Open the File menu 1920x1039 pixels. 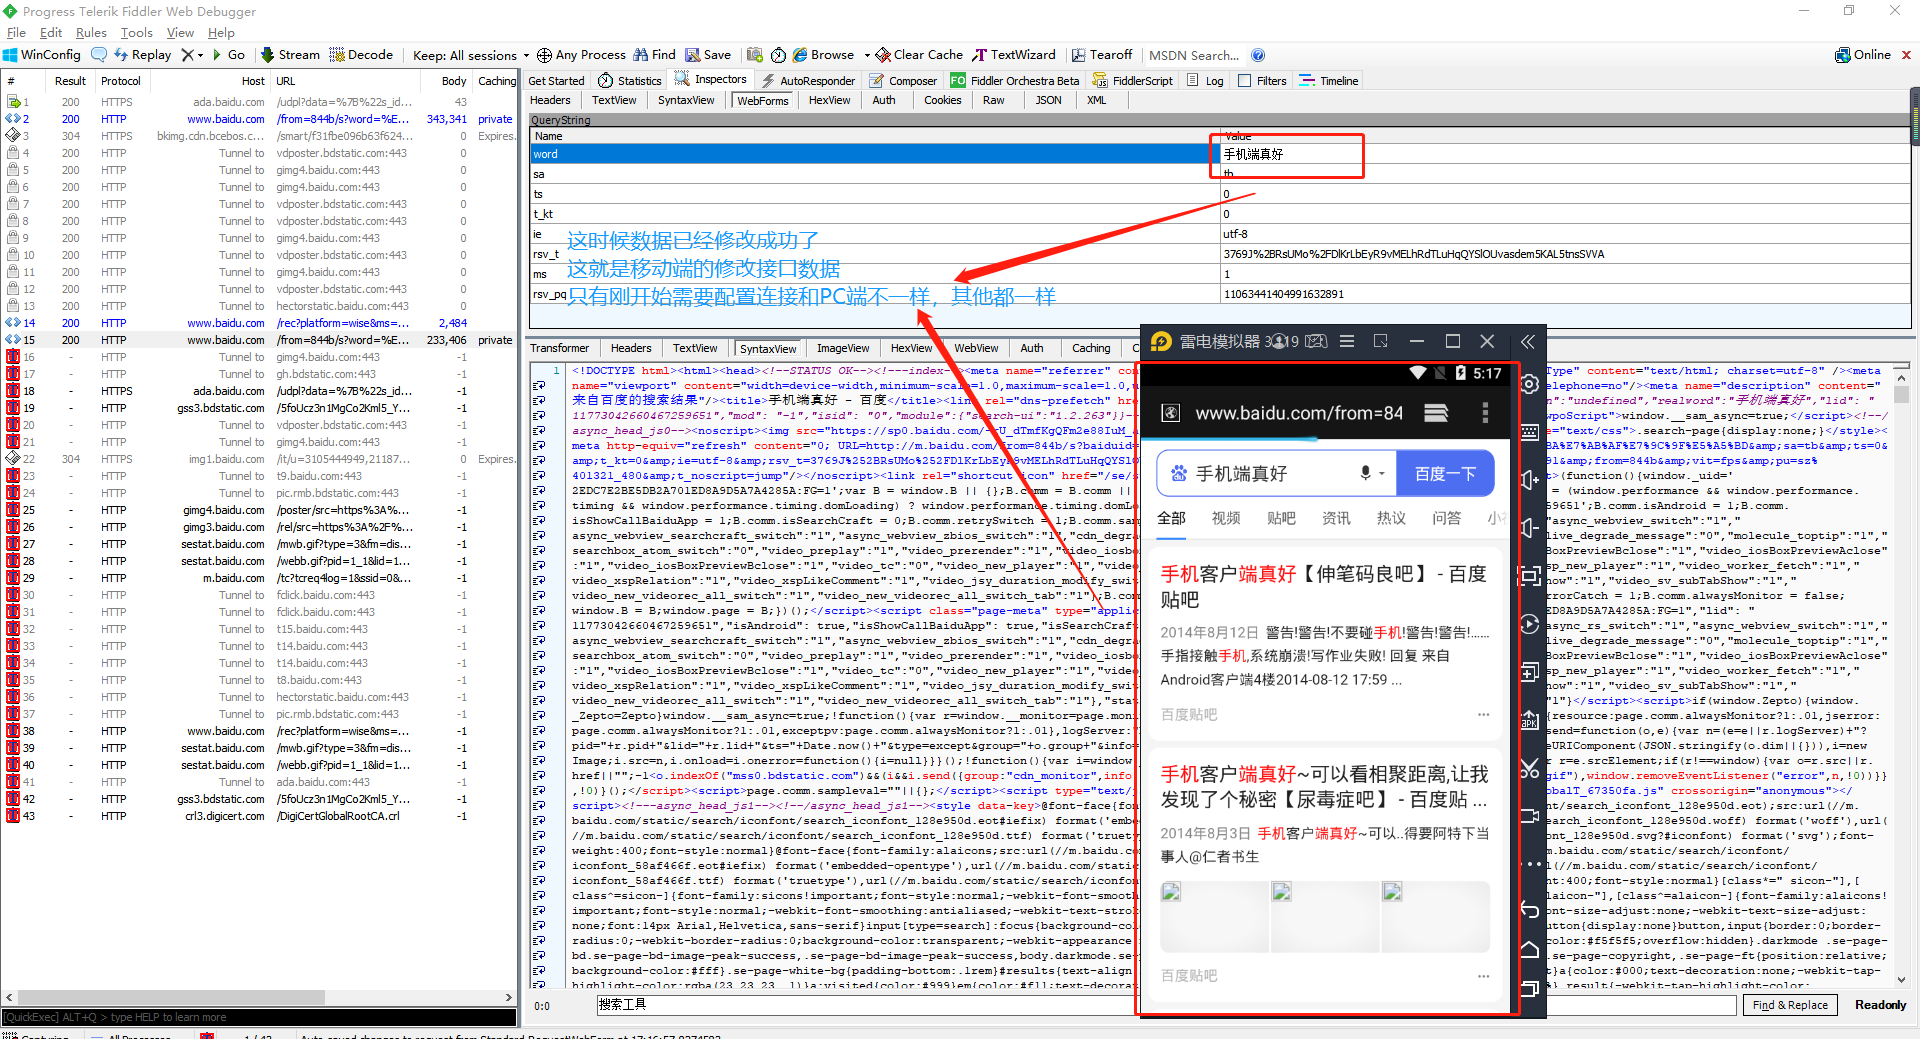16,33
